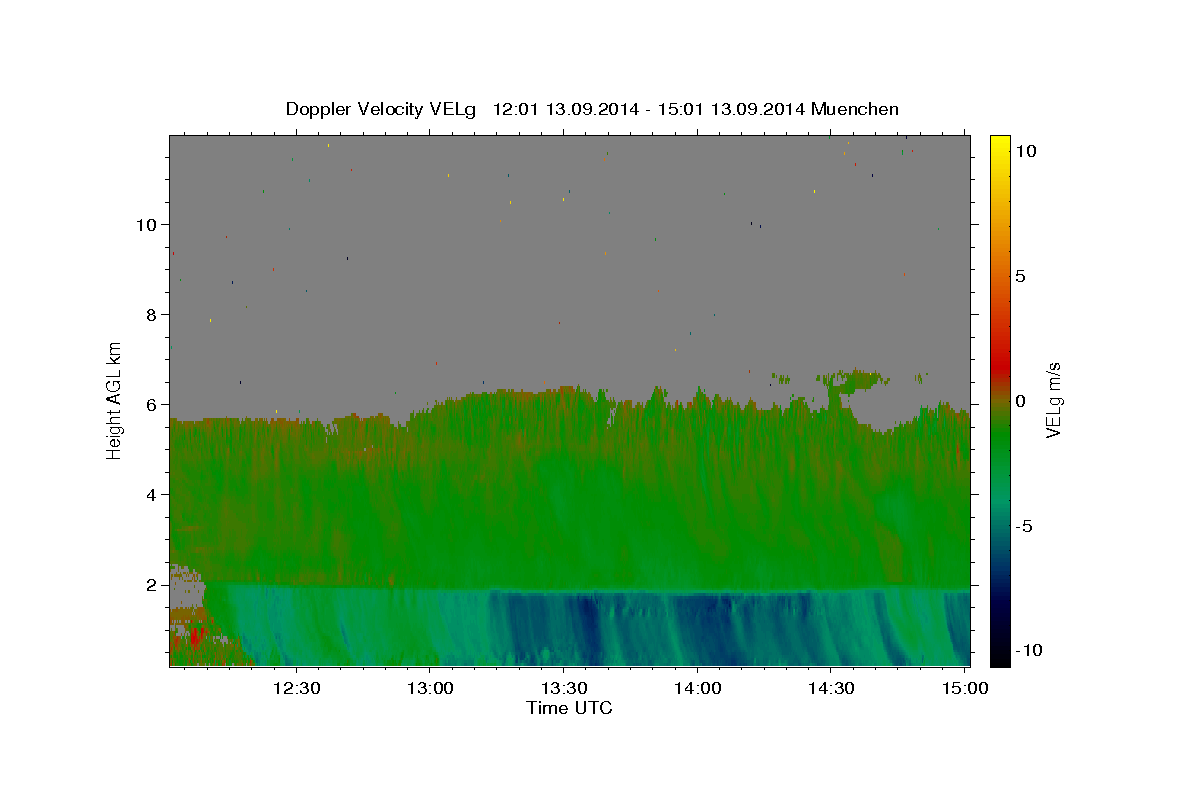Click the colorbar tick value '-5'
The height and width of the screenshot is (800, 1200).
coord(1024,526)
